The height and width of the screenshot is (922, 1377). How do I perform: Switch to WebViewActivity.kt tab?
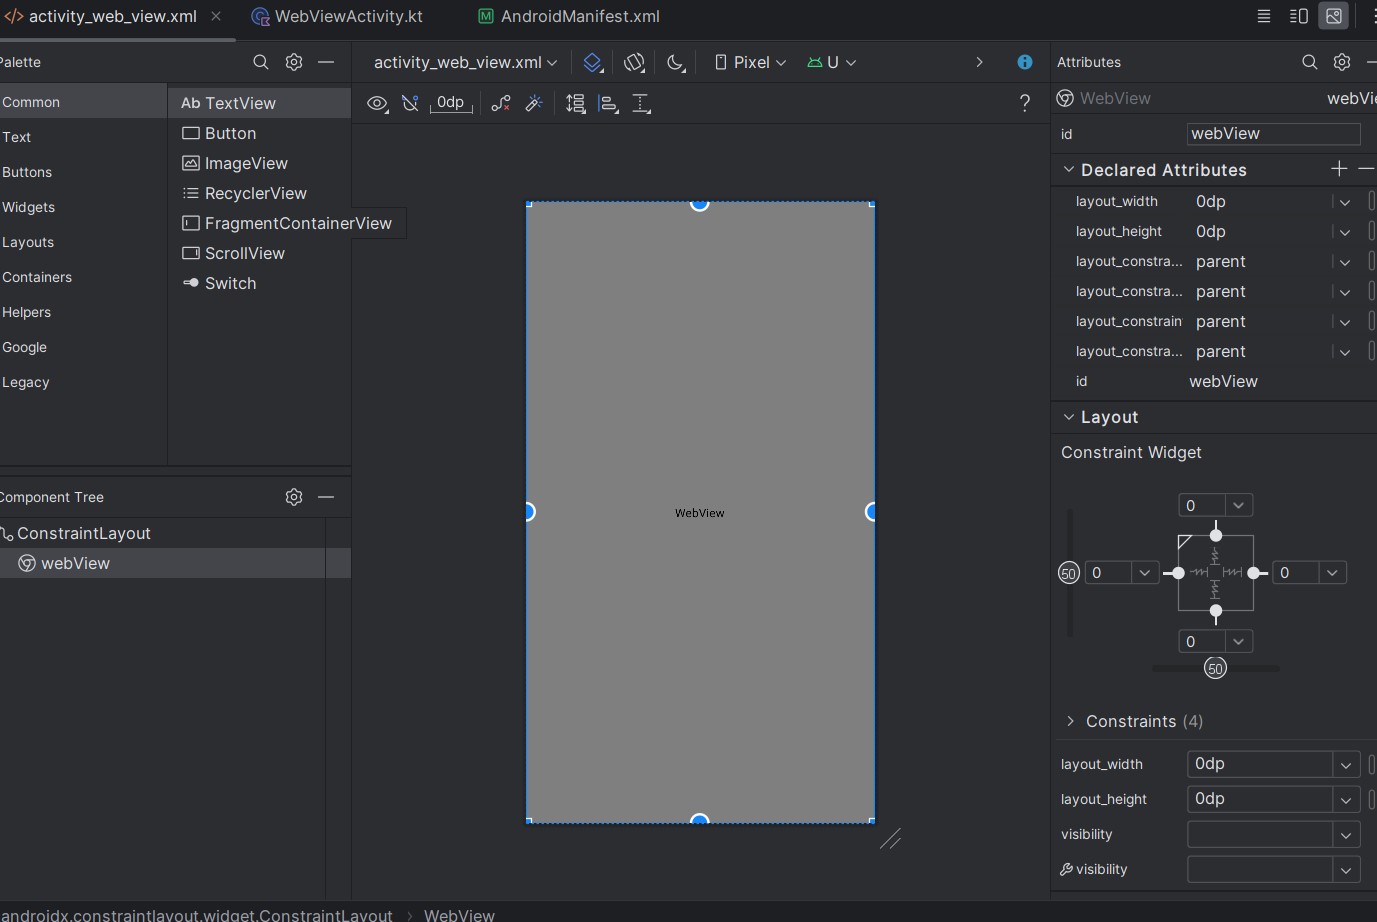click(337, 16)
